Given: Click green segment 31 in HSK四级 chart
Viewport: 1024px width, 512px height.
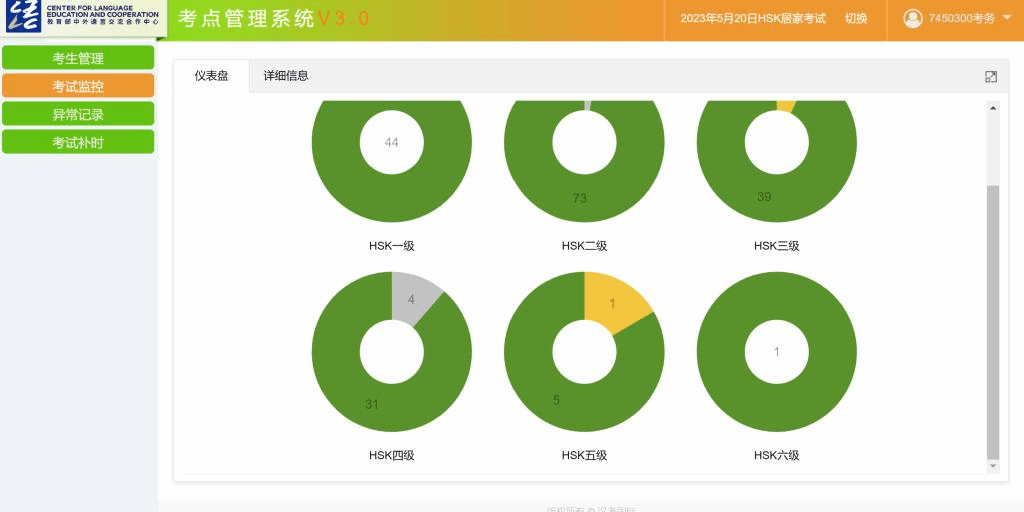Looking at the screenshot, I should pyautogui.click(x=372, y=404).
